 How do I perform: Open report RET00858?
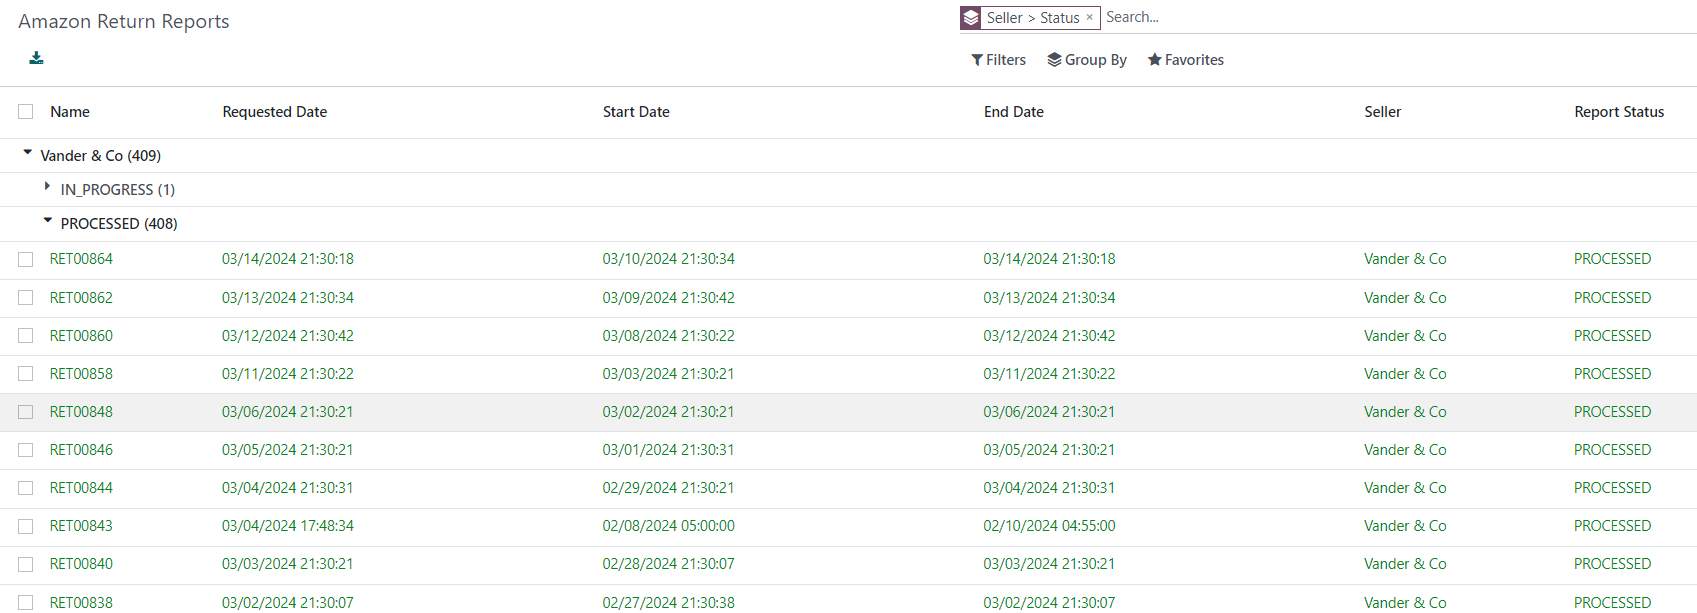[81, 374]
